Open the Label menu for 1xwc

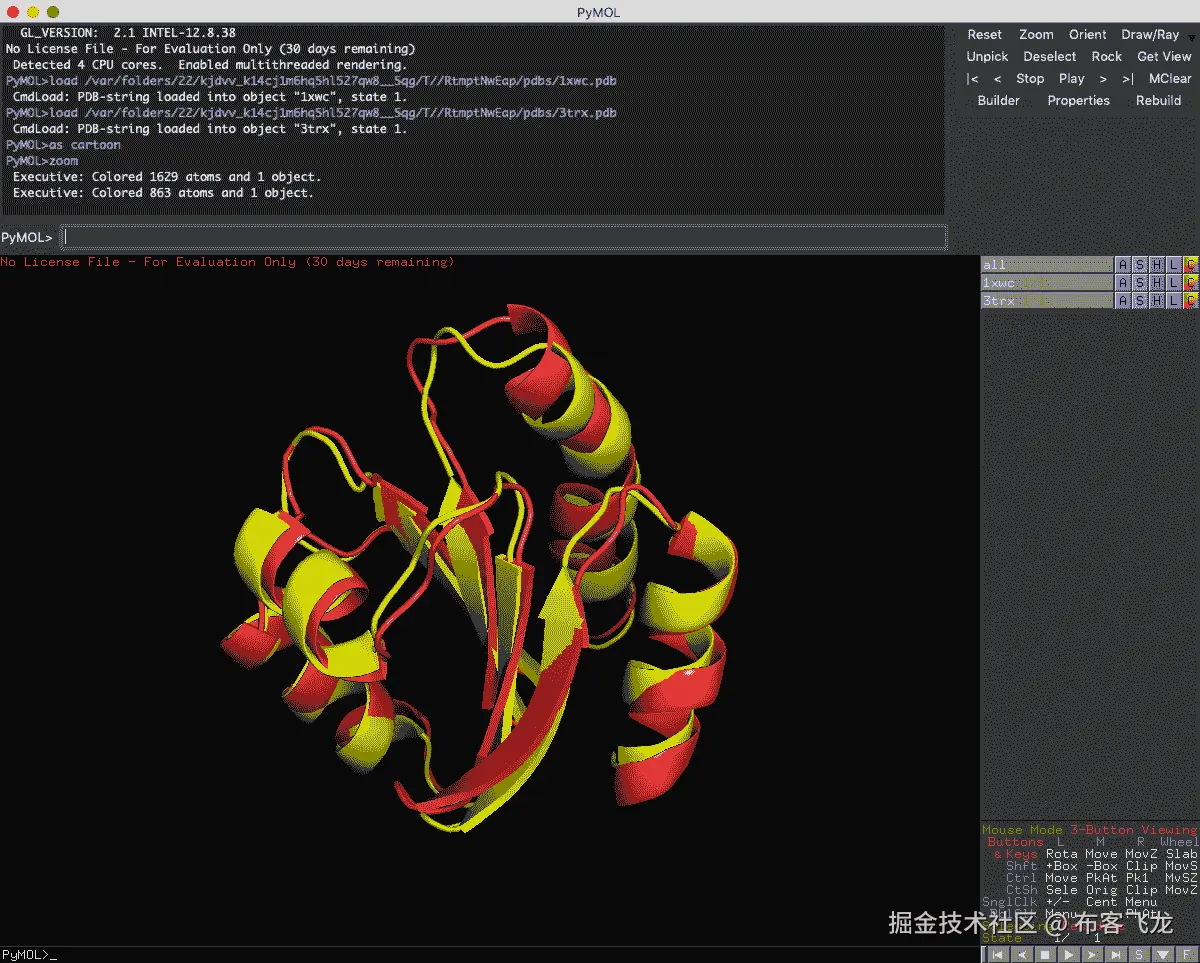[1174, 283]
